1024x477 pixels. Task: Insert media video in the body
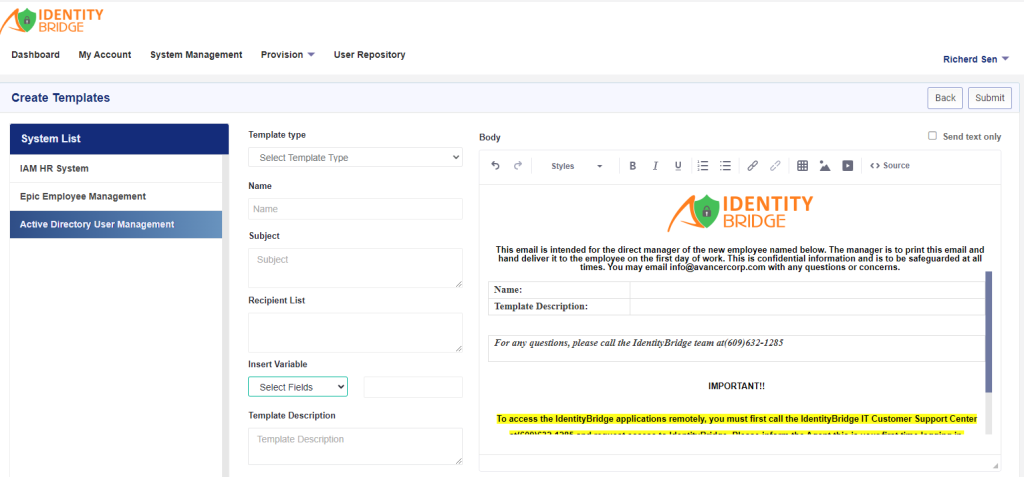(x=847, y=166)
